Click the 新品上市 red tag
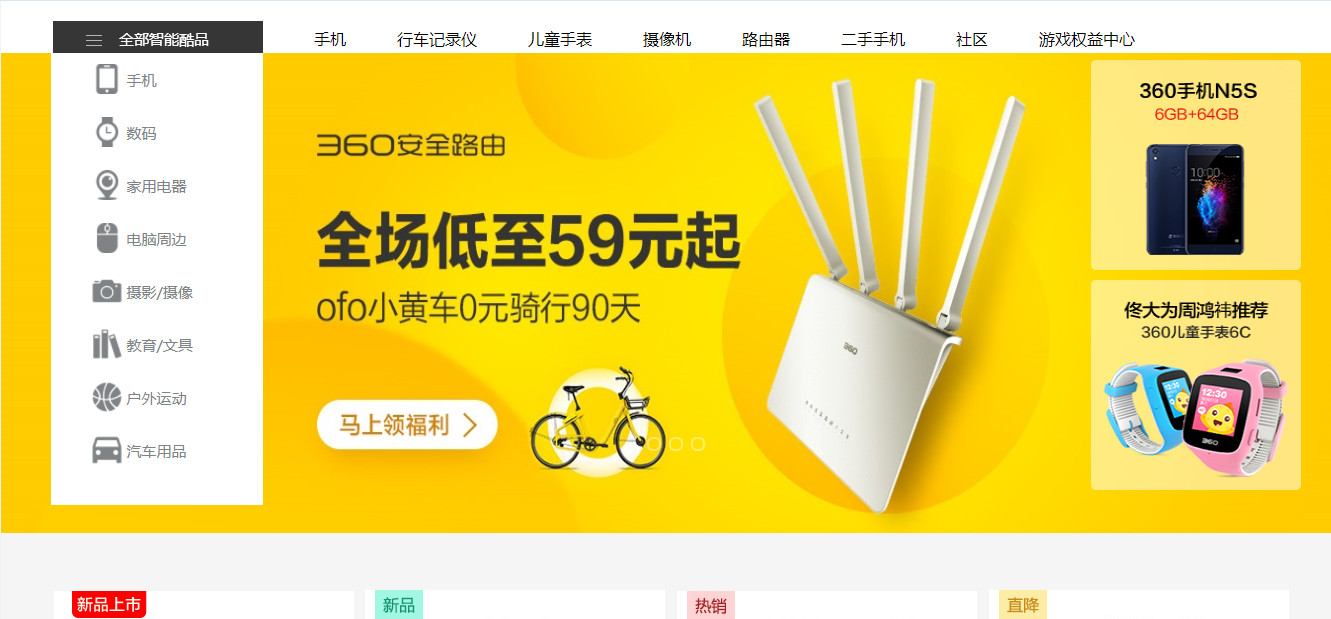The width and height of the screenshot is (1331, 619). coord(109,604)
